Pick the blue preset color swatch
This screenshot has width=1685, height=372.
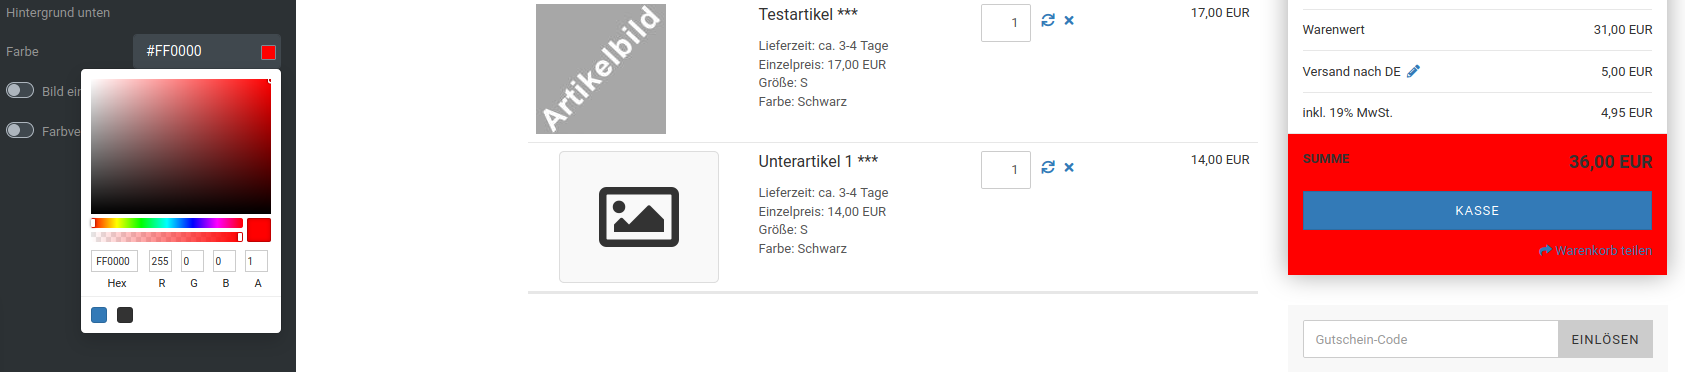click(99, 315)
